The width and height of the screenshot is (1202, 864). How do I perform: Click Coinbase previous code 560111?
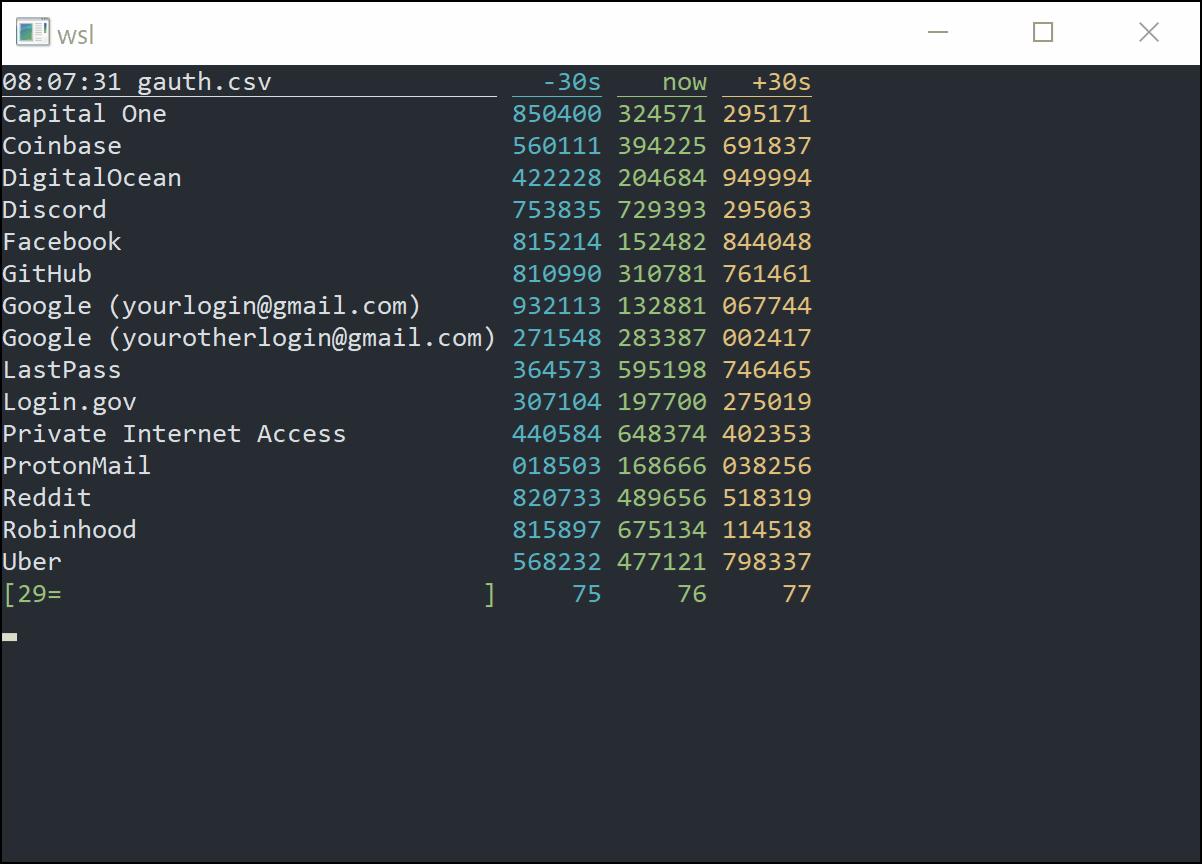557,146
